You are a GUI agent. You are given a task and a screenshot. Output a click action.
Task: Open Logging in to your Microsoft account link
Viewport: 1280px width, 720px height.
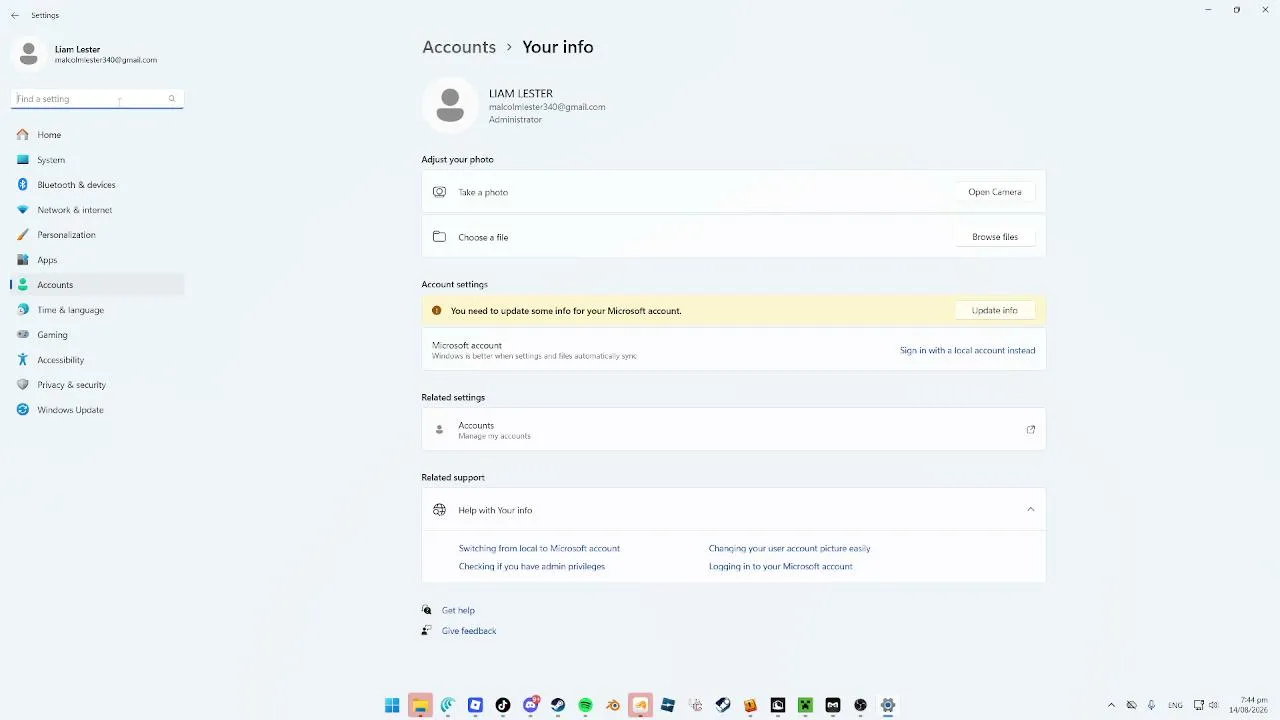[781, 566]
